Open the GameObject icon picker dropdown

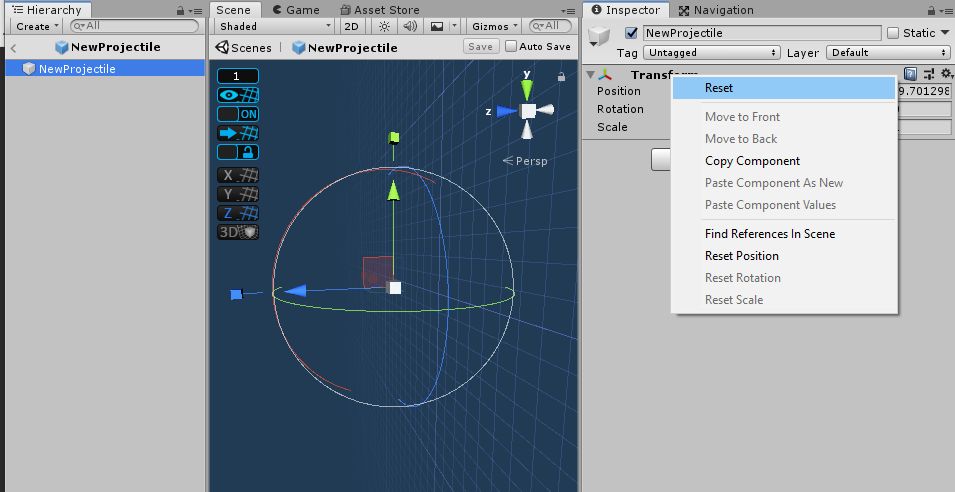(599, 37)
